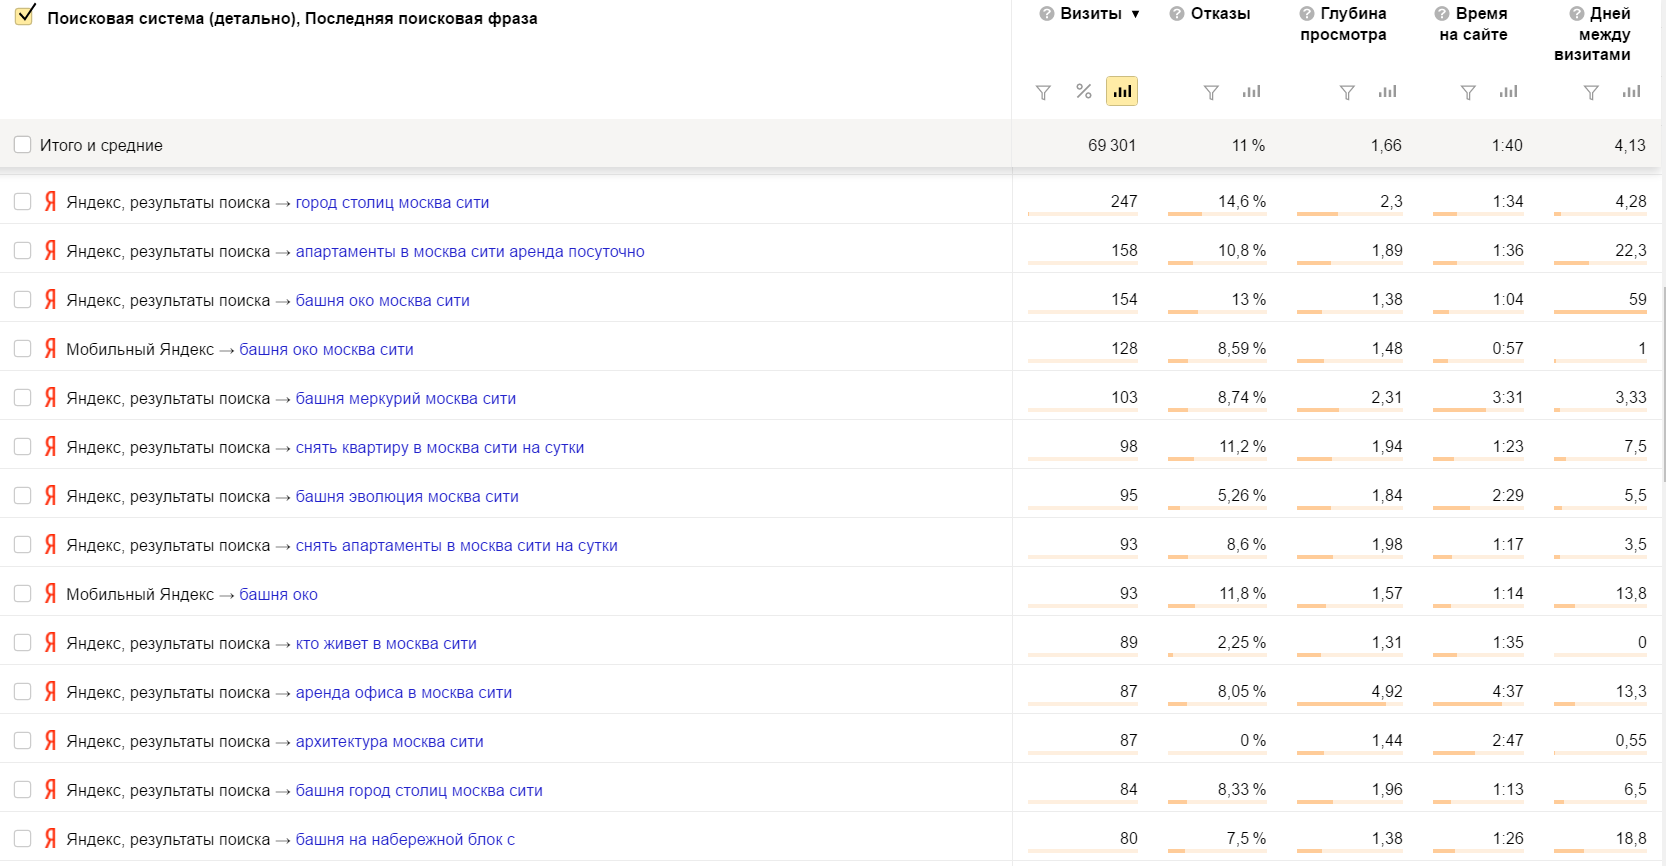Click the help icon beside Визиты header
The width and height of the screenshot is (1666, 866).
click(x=1046, y=14)
